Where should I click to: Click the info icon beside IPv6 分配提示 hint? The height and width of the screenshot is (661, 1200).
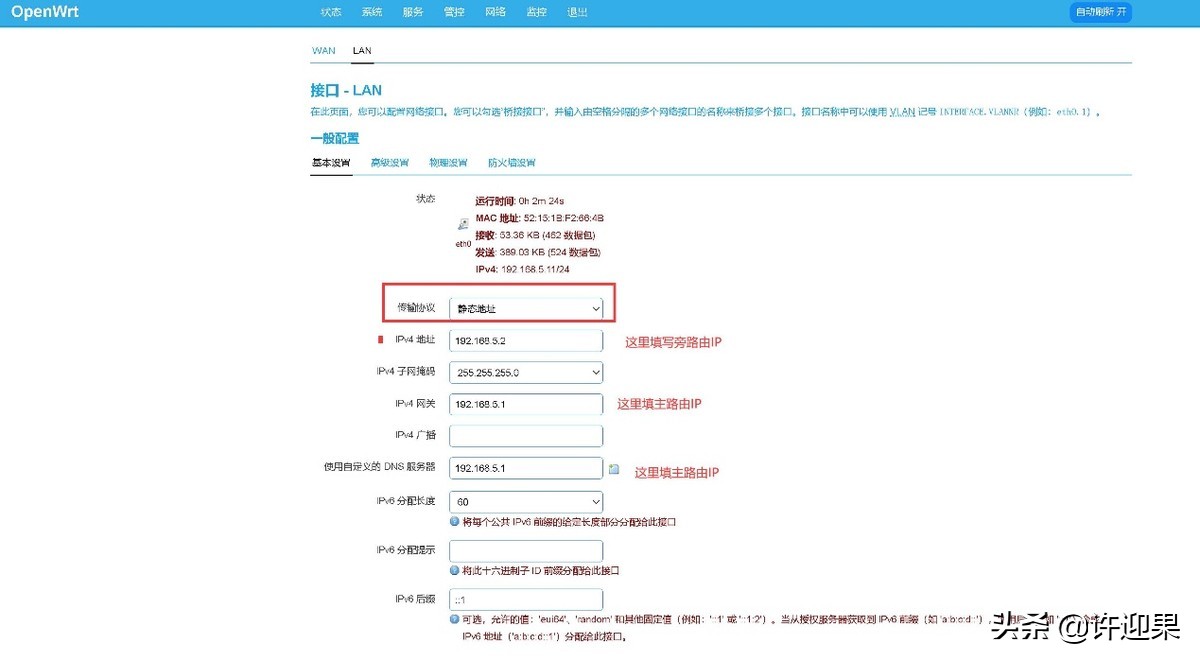[453, 570]
